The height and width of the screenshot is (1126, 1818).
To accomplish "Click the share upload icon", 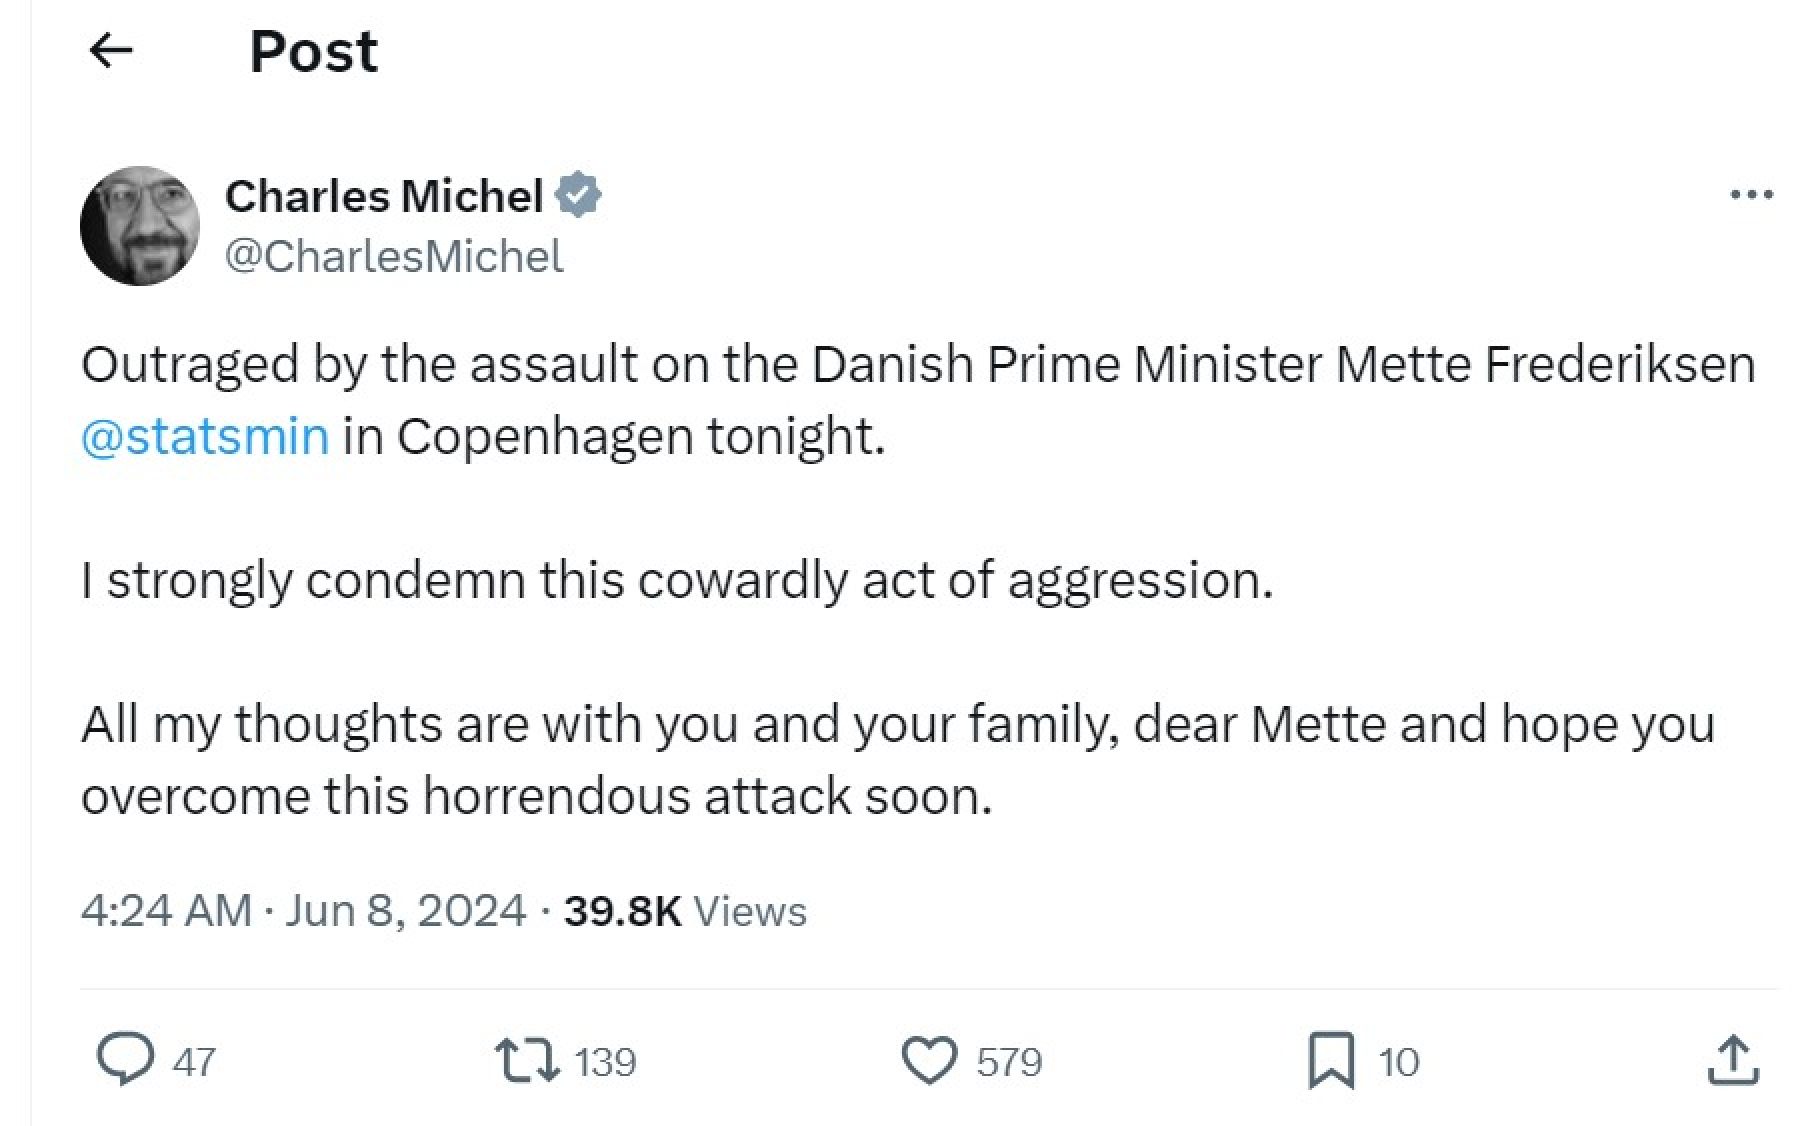I will tap(1732, 1061).
